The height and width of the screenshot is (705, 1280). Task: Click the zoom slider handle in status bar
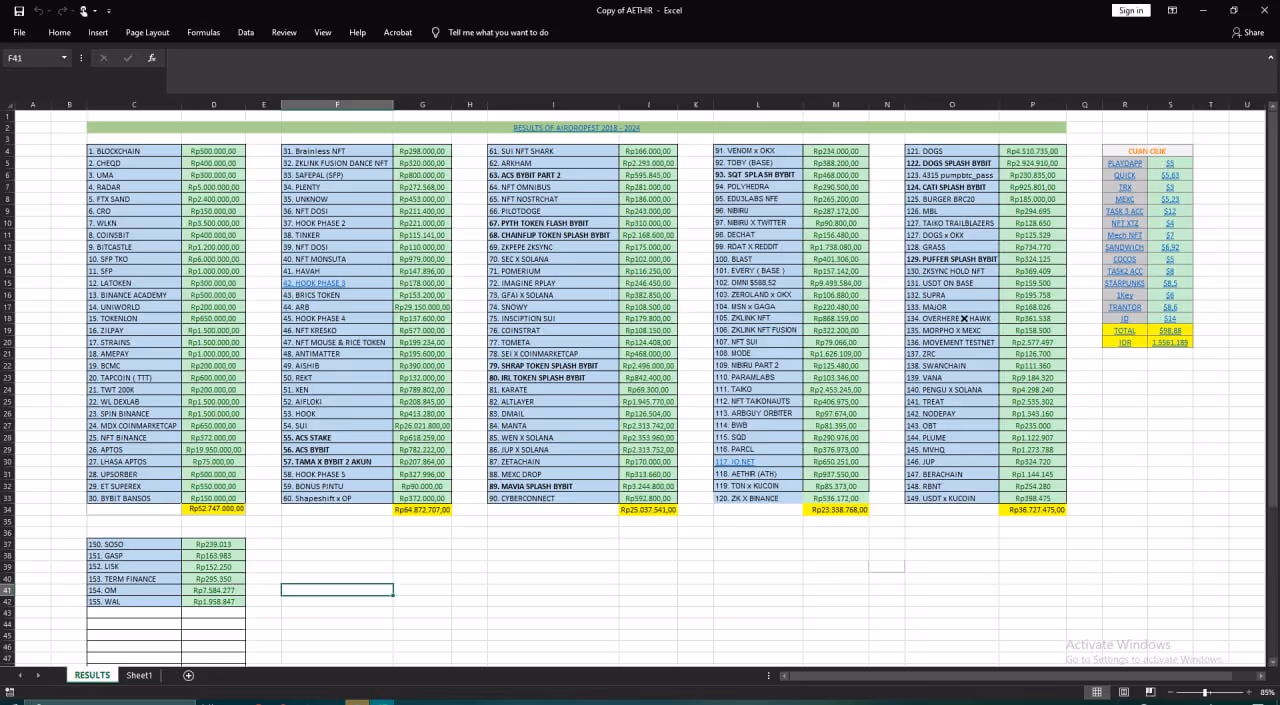tap(1206, 692)
